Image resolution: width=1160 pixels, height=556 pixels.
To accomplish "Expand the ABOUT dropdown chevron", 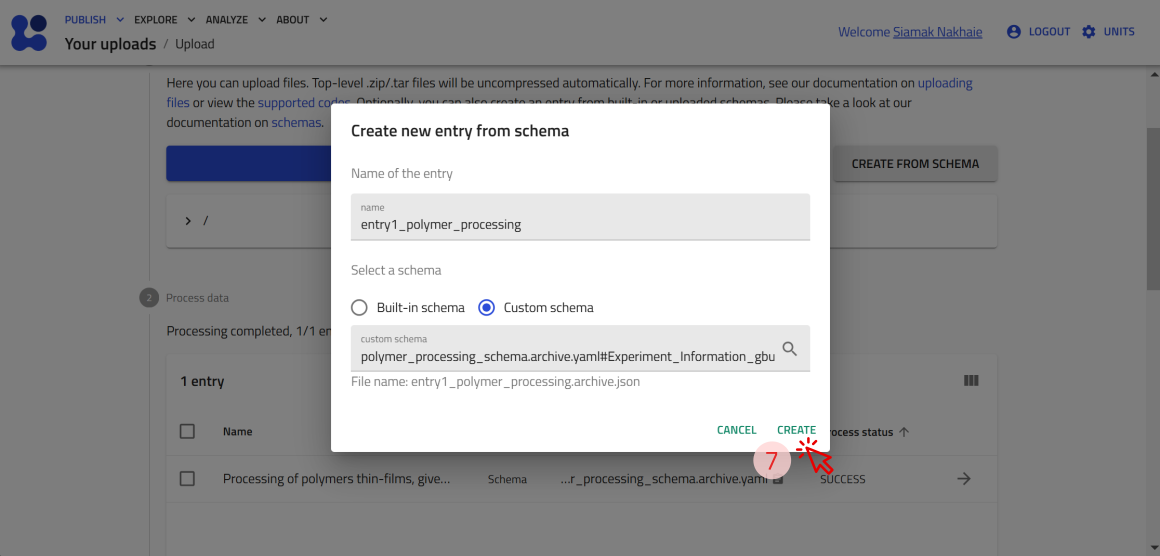I will tap(323, 20).
